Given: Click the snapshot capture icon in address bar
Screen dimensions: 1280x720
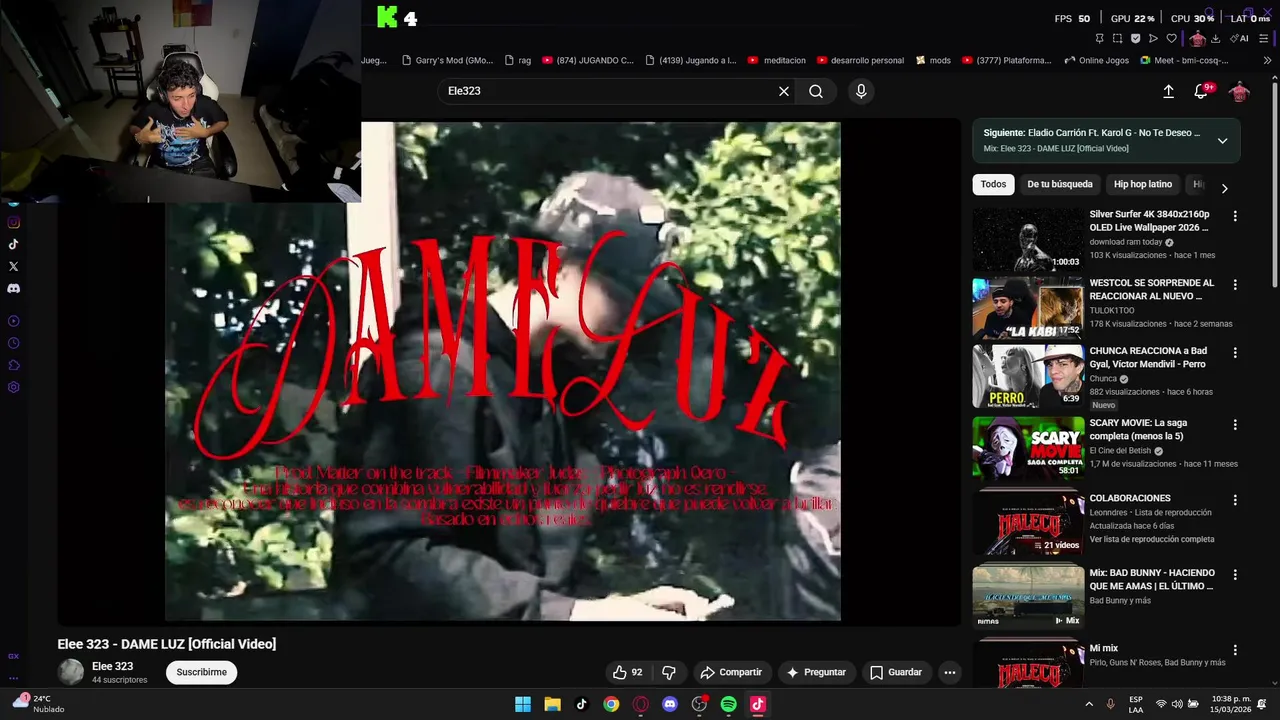Looking at the screenshot, I should [1117, 38].
